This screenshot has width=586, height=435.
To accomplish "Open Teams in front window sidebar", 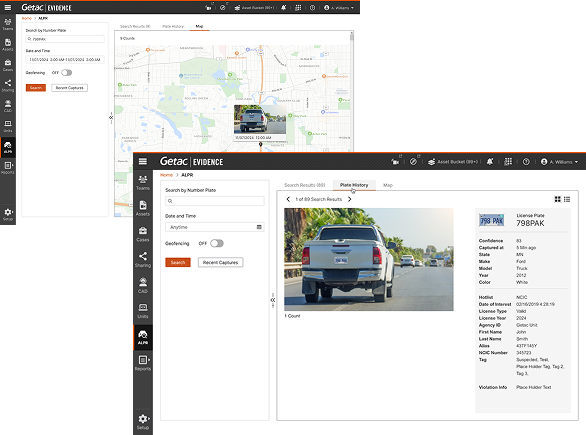I will pos(143,183).
